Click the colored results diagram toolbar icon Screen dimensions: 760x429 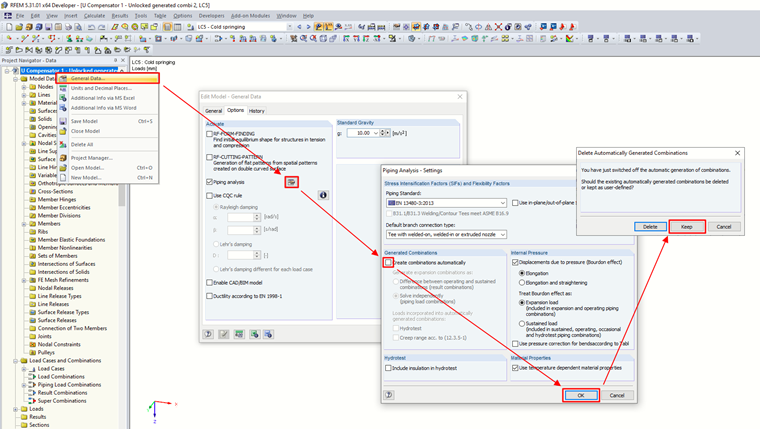click(x=572, y=38)
